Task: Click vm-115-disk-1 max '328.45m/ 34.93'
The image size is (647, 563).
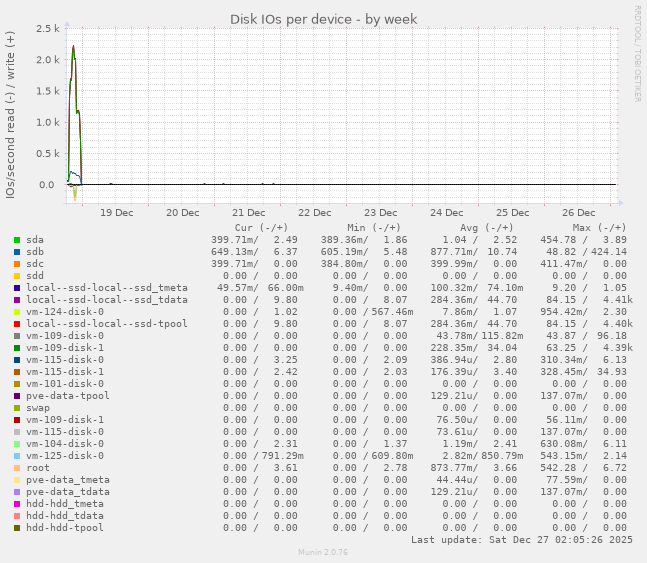Action: coord(583,371)
